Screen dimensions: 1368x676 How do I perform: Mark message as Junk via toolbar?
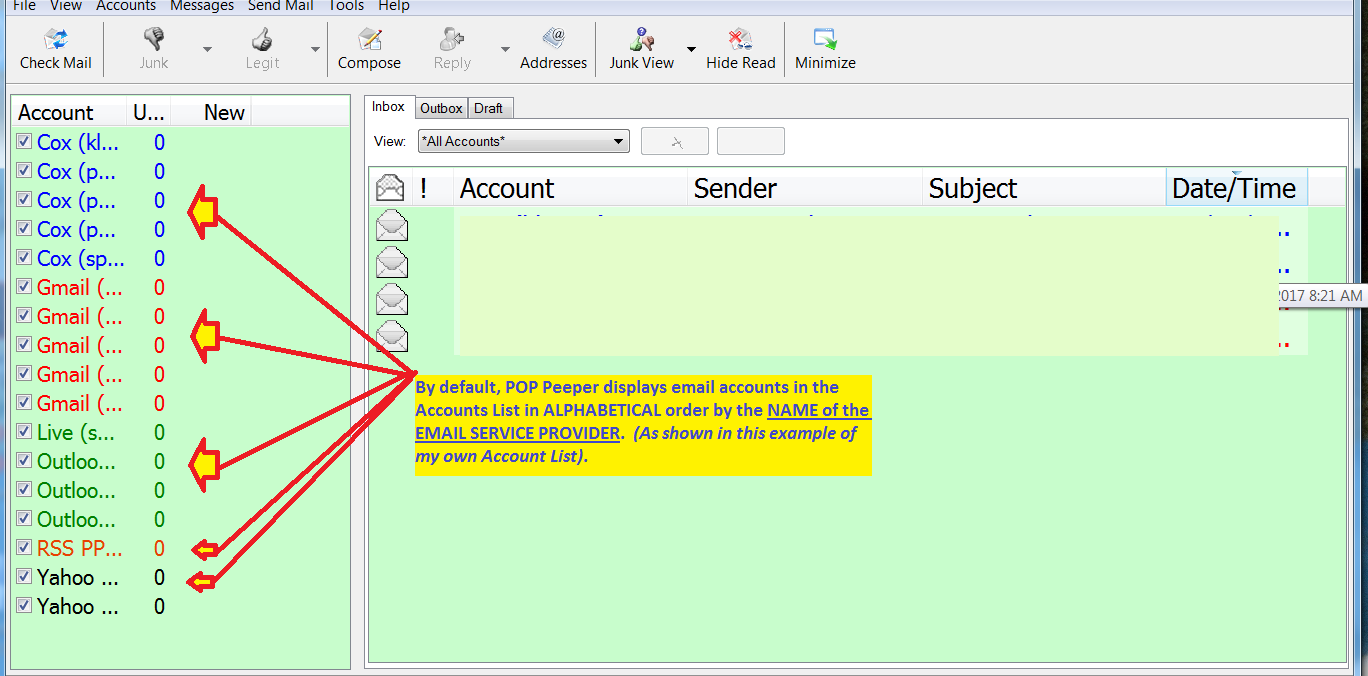(x=154, y=49)
